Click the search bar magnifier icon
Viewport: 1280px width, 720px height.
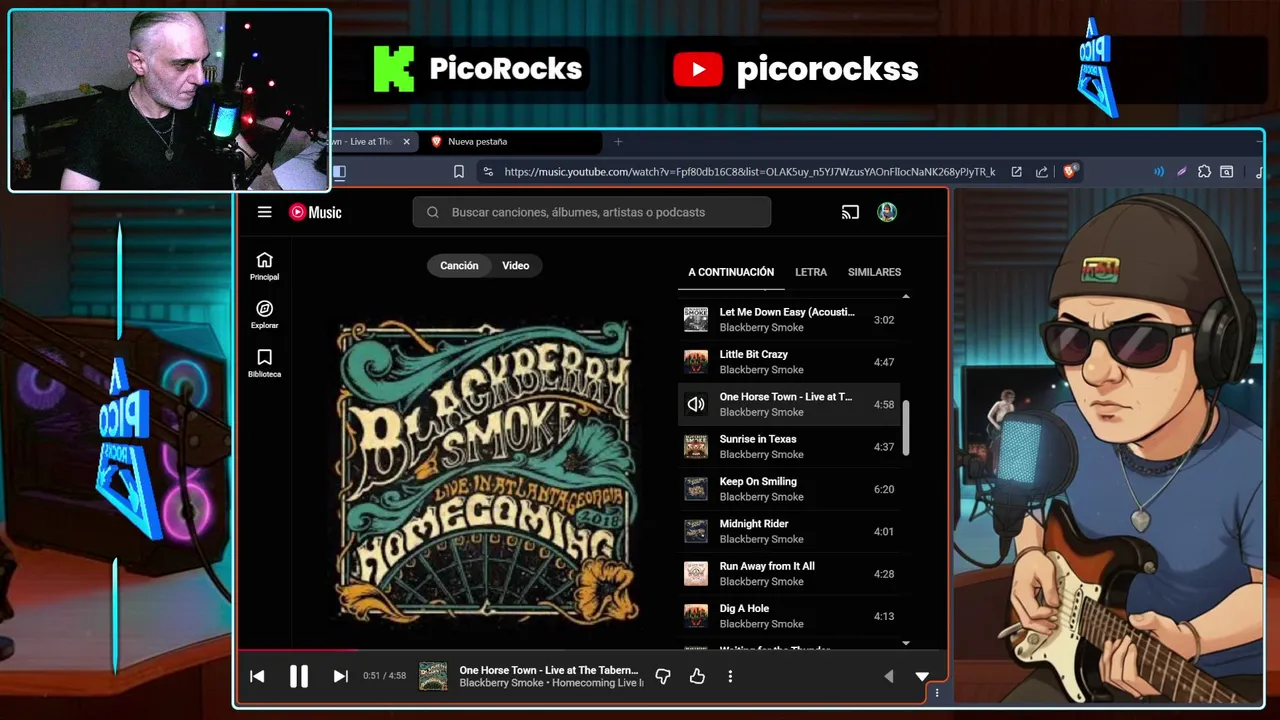pyautogui.click(x=433, y=212)
